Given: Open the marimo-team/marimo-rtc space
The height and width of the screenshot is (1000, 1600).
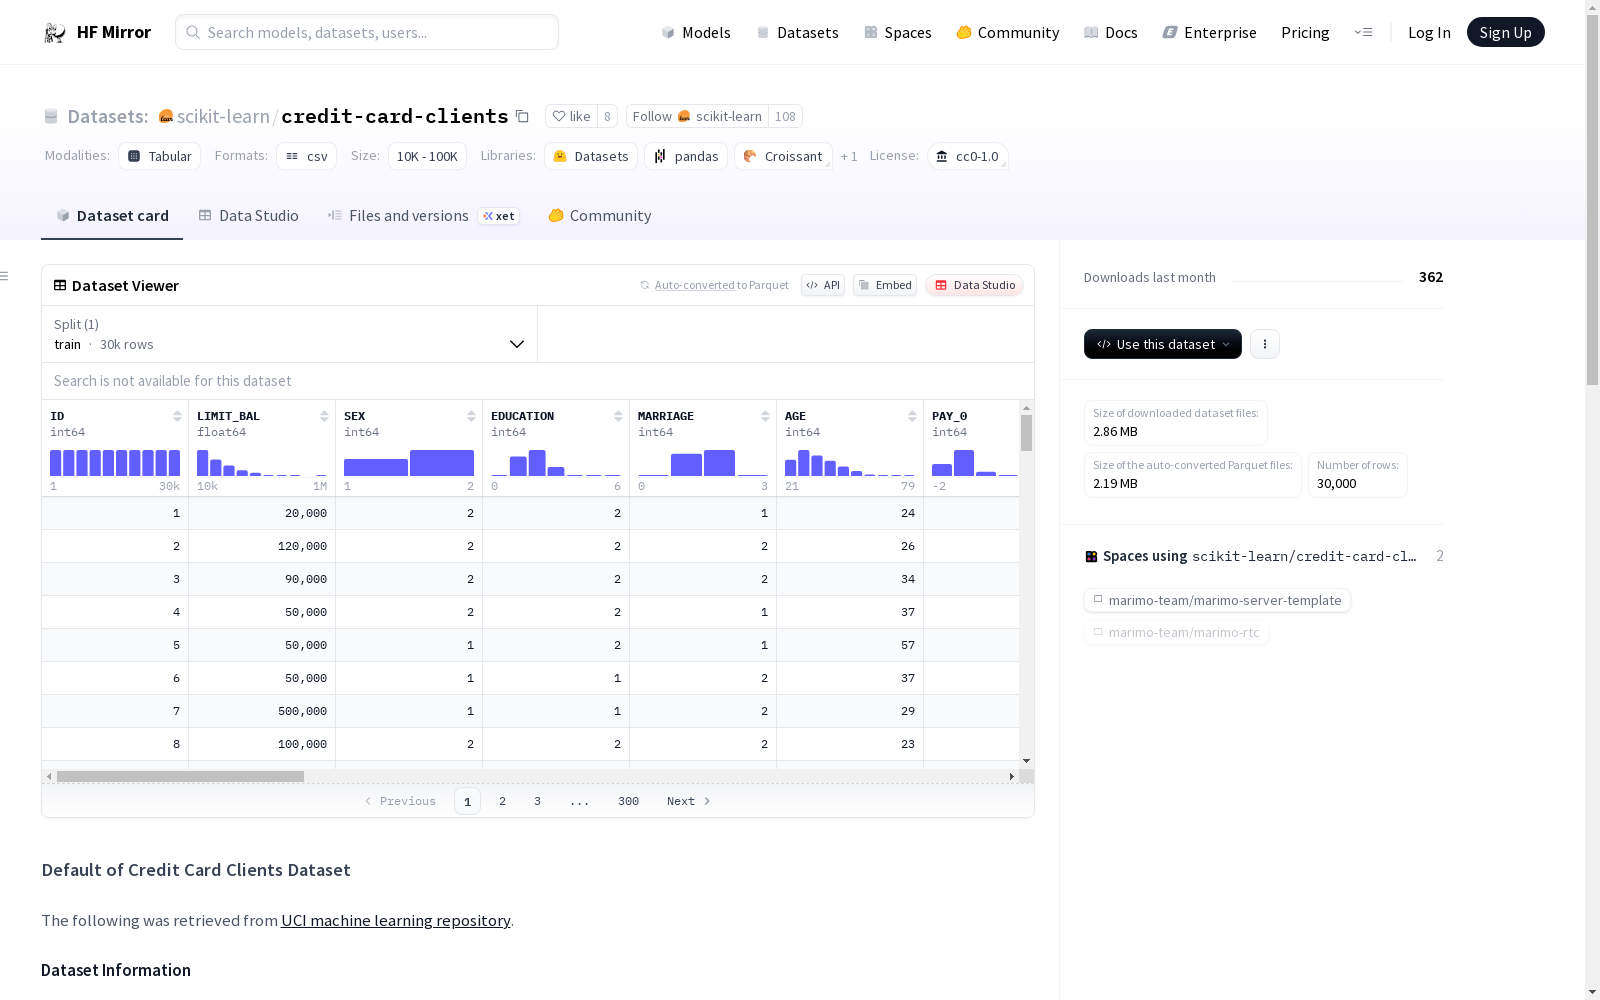Looking at the screenshot, I should [x=1176, y=632].
